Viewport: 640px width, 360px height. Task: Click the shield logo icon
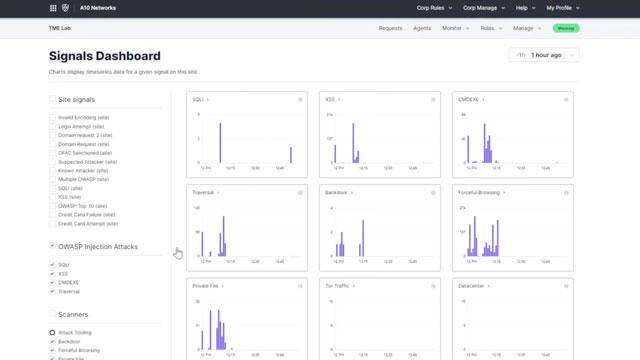tap(65, 8)
